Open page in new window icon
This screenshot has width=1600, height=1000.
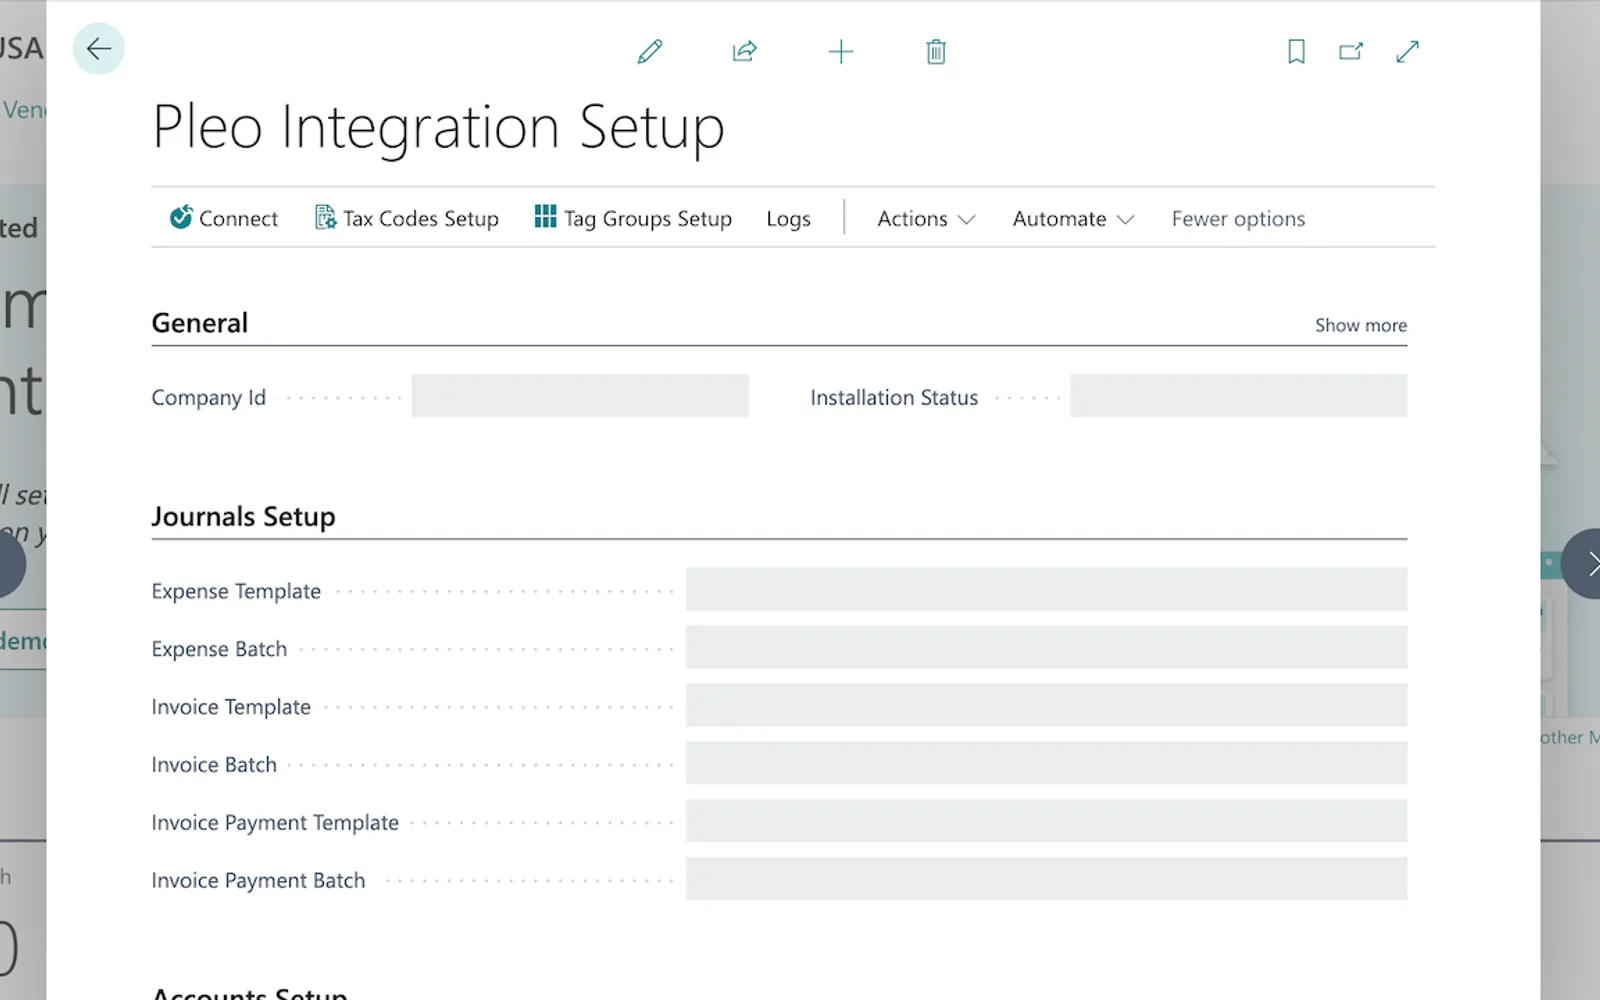pos(1351,51)
